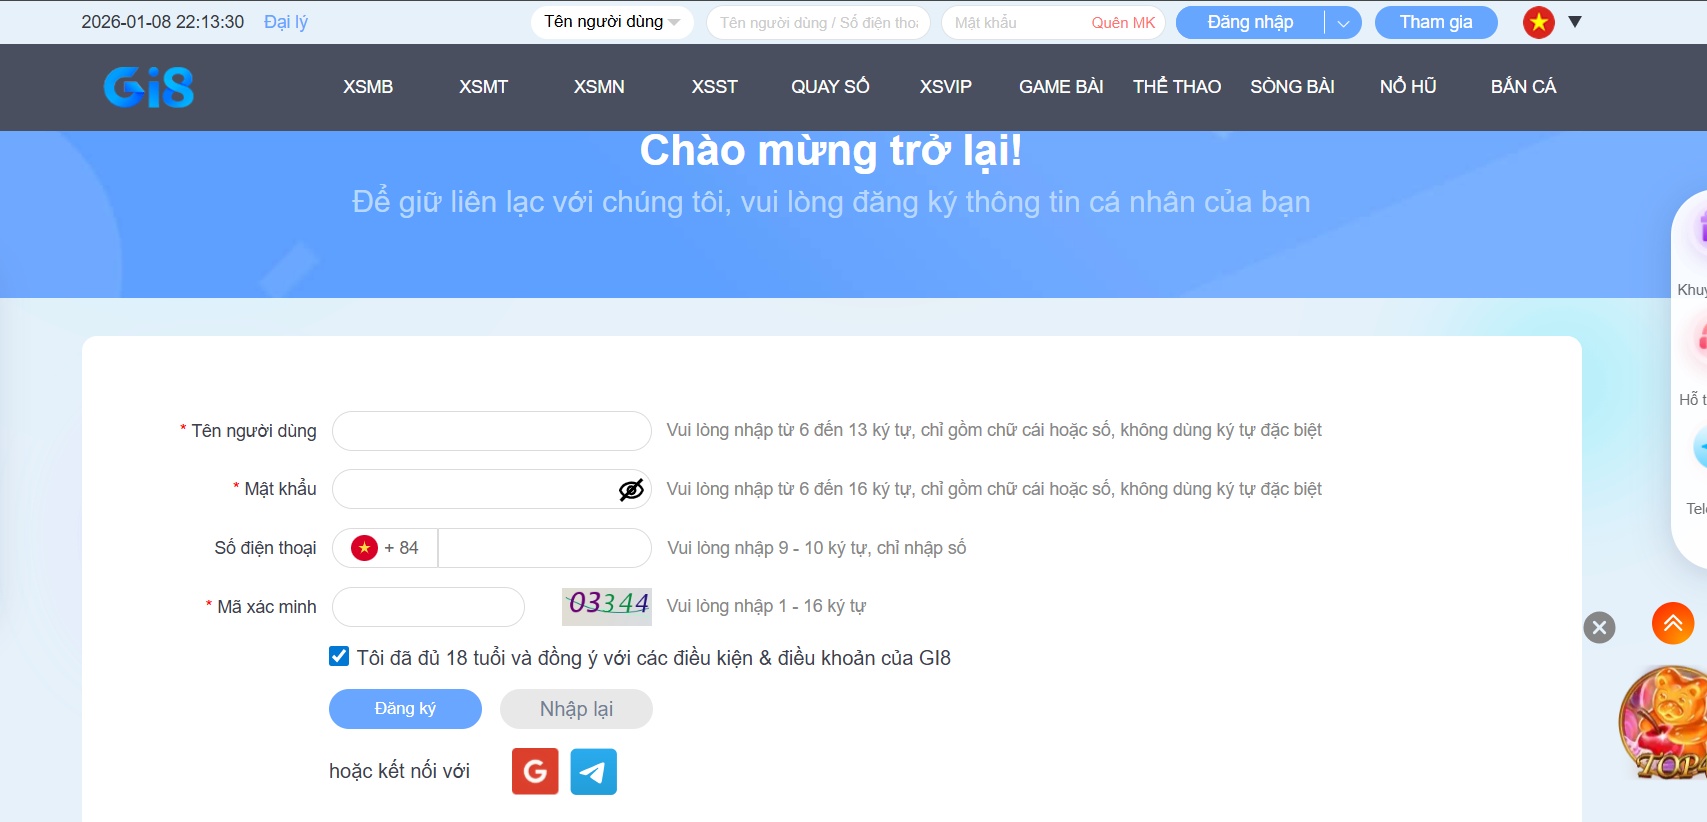Click the agreement text about GI8 terms
The width and height of the screenshot is (1707, 822).
654,658
